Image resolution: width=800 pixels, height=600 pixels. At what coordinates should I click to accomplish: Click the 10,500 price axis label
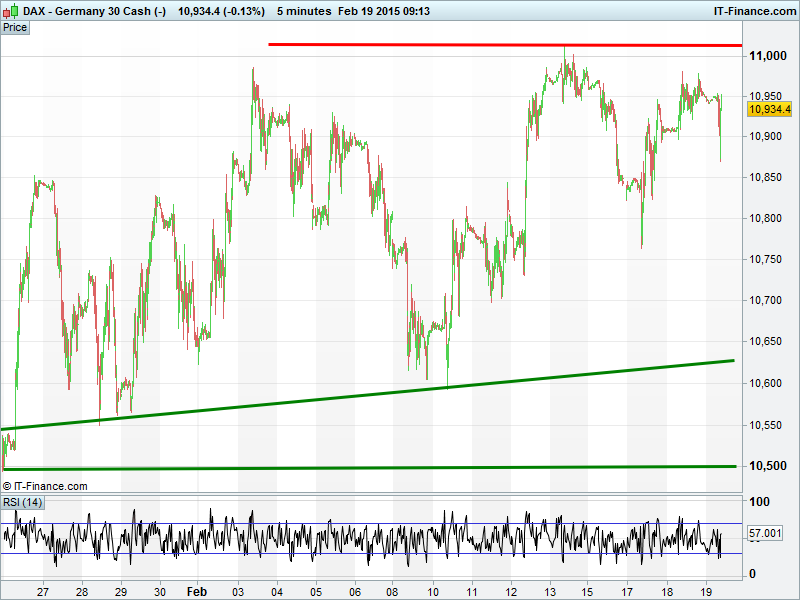coord(768,466)
